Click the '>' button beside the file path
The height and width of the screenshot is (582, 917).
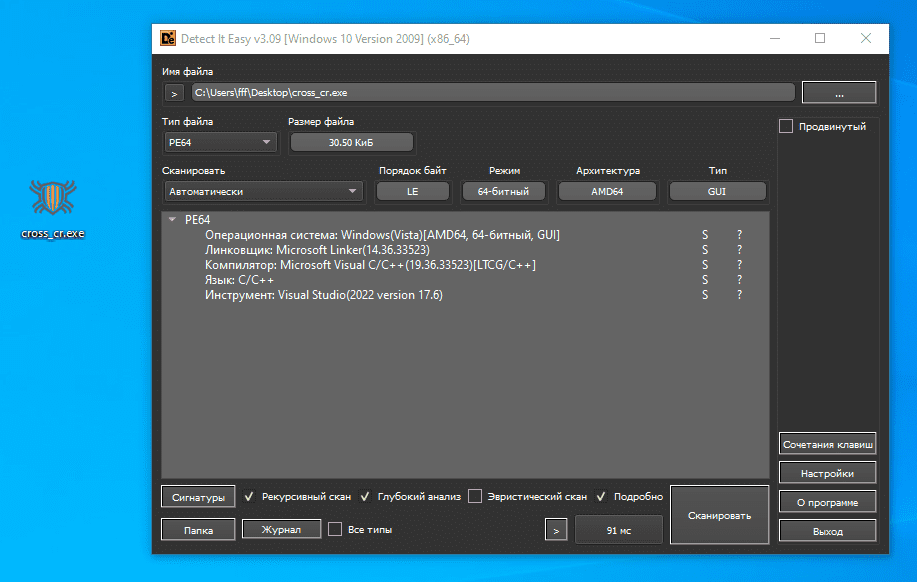point(174,93)
